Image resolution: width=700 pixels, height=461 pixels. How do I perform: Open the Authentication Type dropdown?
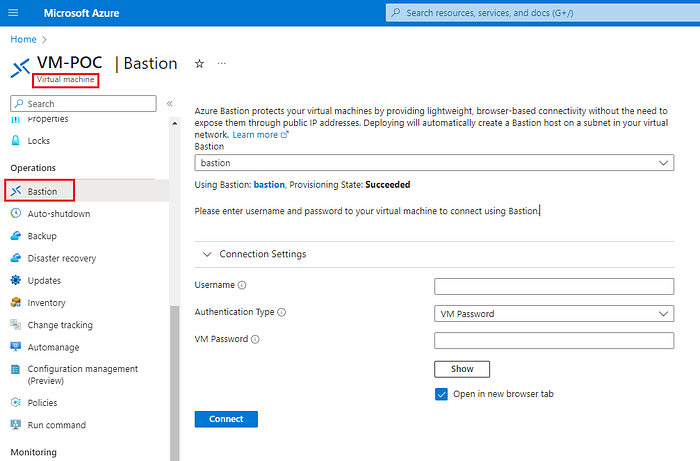point(554,314)
